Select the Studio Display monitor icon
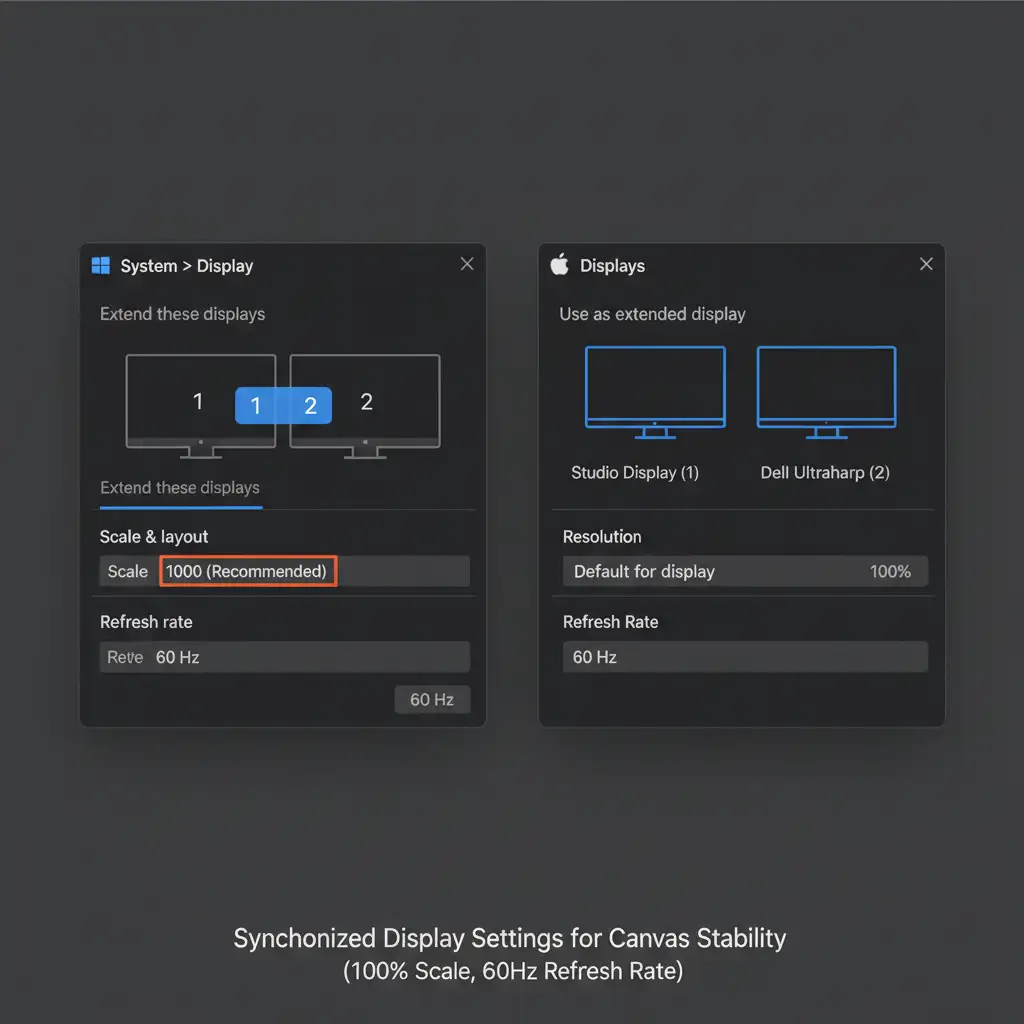This screenshot has width=1024, height=1024. pyautogui.click(x=655, y=388)
